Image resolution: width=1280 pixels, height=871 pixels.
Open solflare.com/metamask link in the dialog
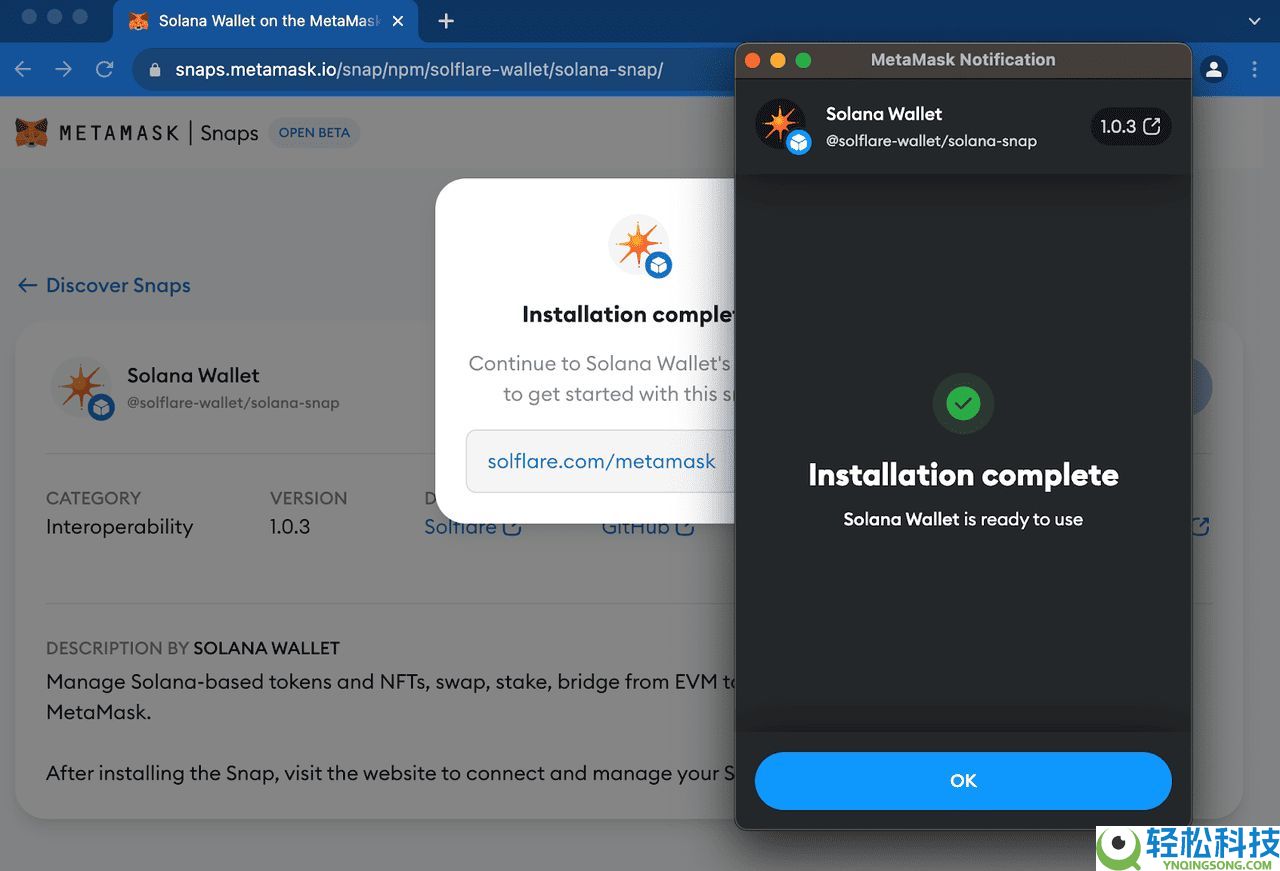(601, 461)
